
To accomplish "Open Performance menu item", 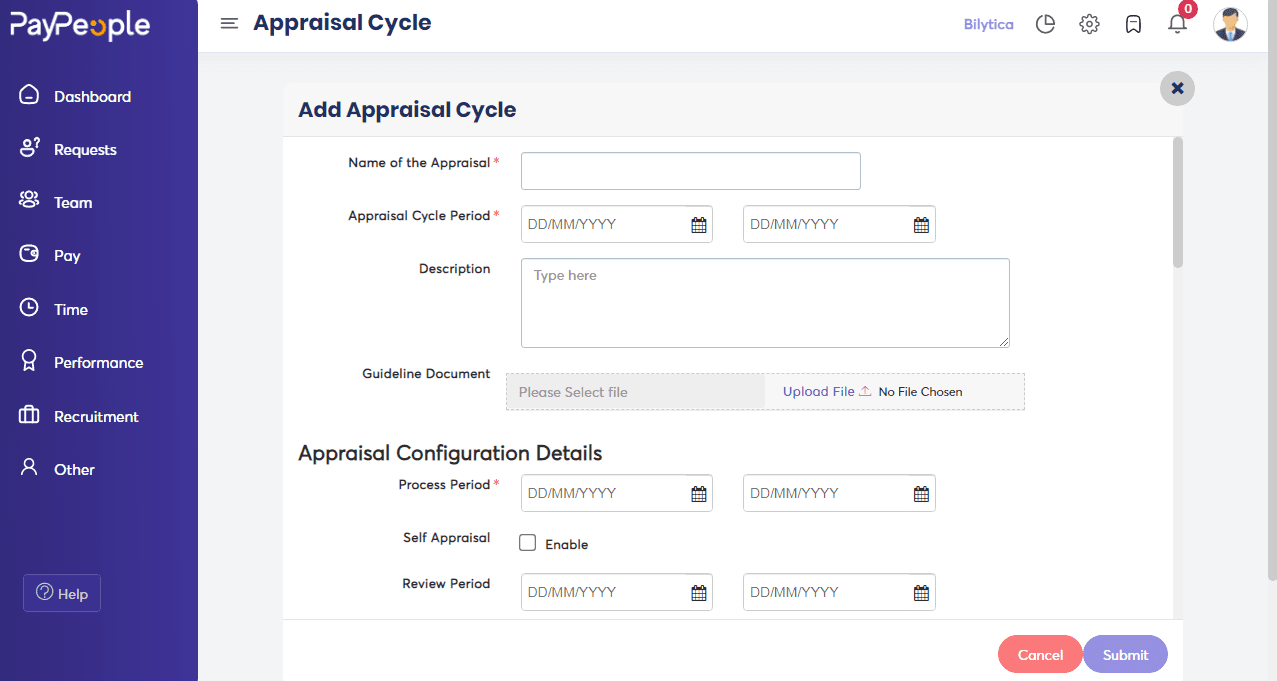I will coord(99,362).
